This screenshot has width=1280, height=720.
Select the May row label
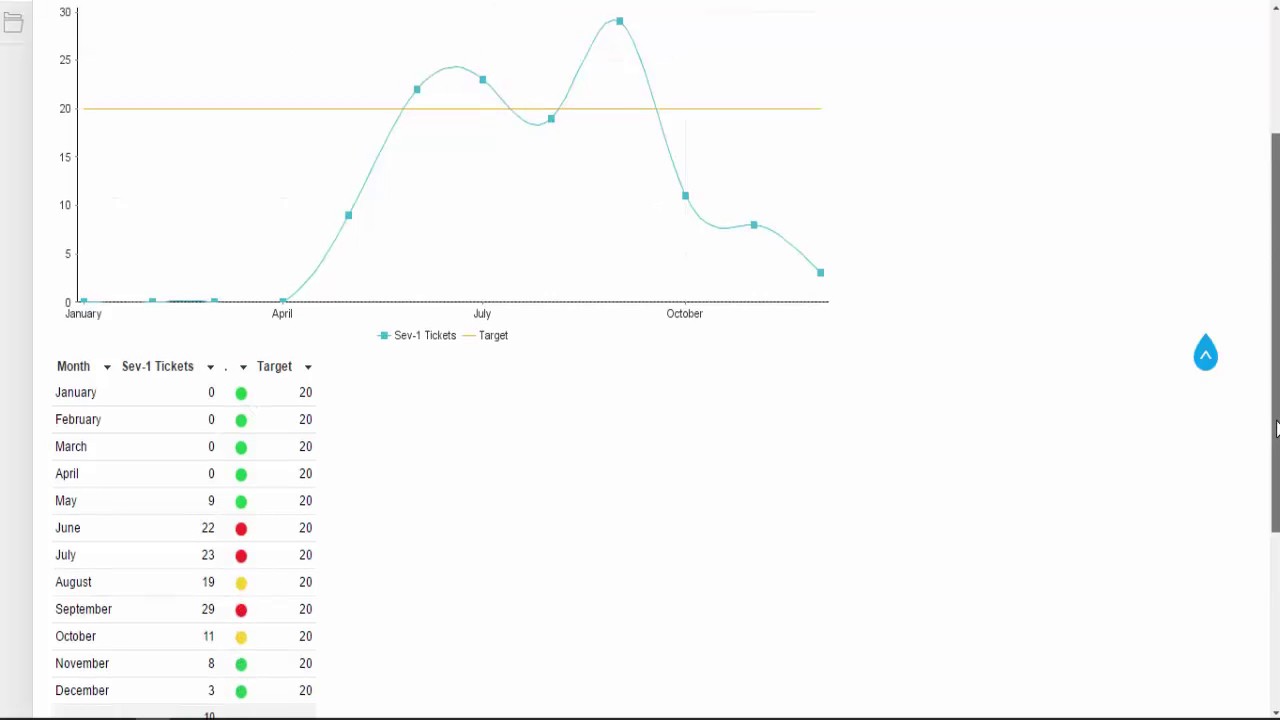point(66,500)
